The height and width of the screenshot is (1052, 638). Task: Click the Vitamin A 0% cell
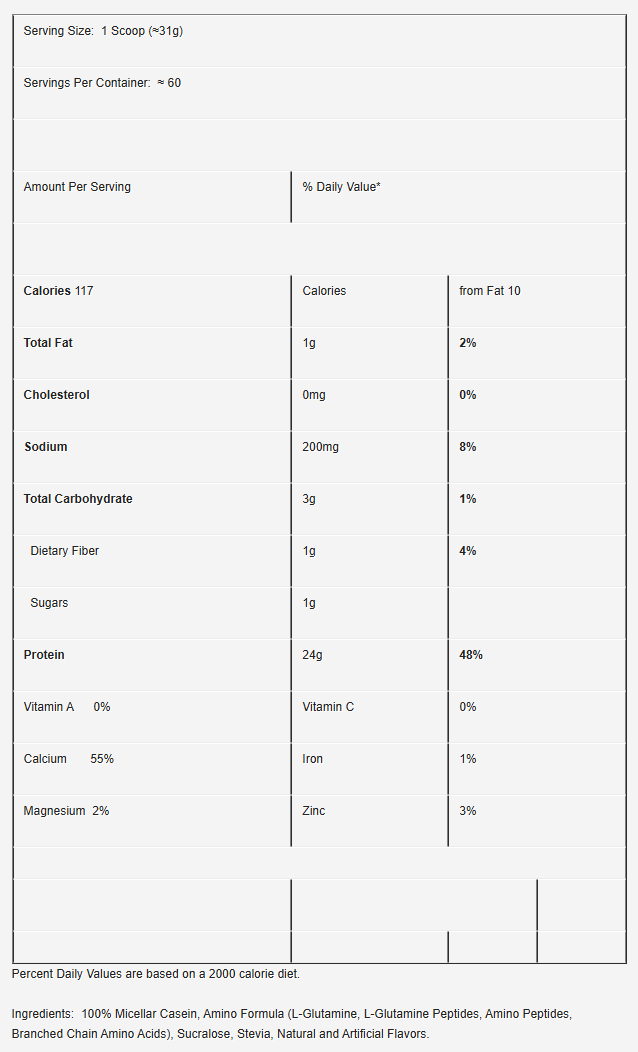point(152,717)
